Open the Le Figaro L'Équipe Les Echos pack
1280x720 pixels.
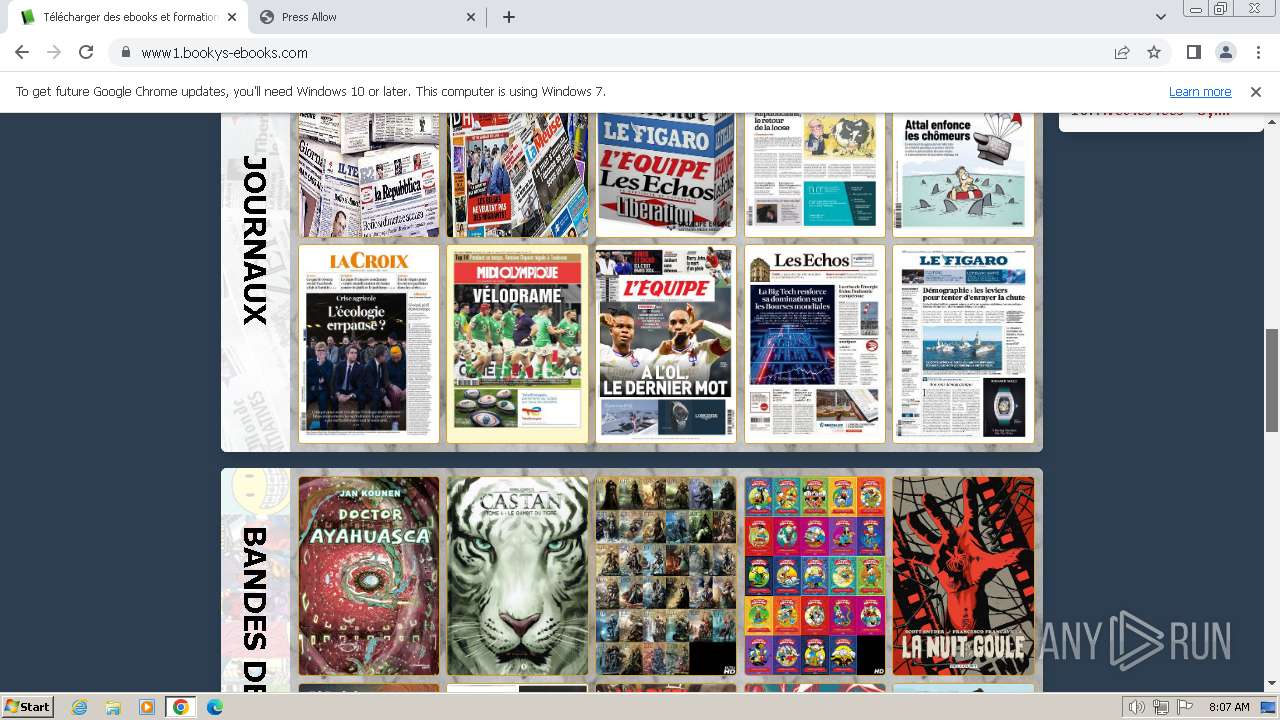(665, 175)
